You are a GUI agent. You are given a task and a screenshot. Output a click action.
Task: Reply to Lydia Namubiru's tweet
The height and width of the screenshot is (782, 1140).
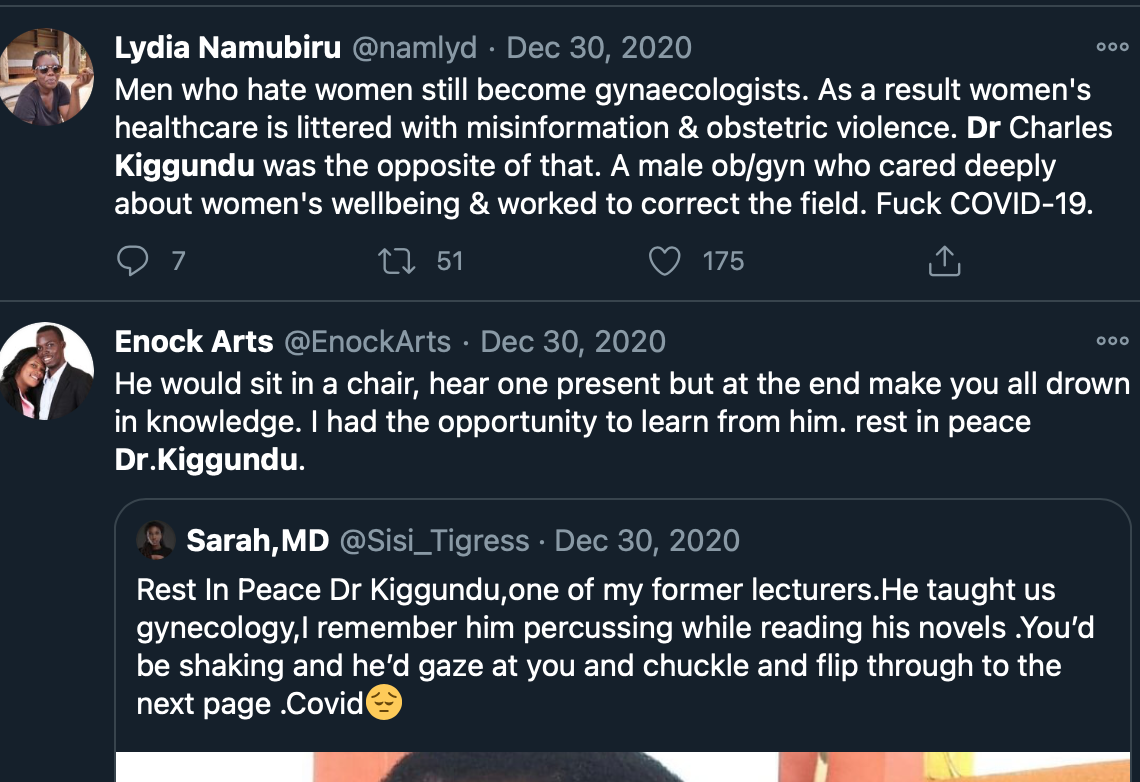pyautogui.click(x=132, y=261)
